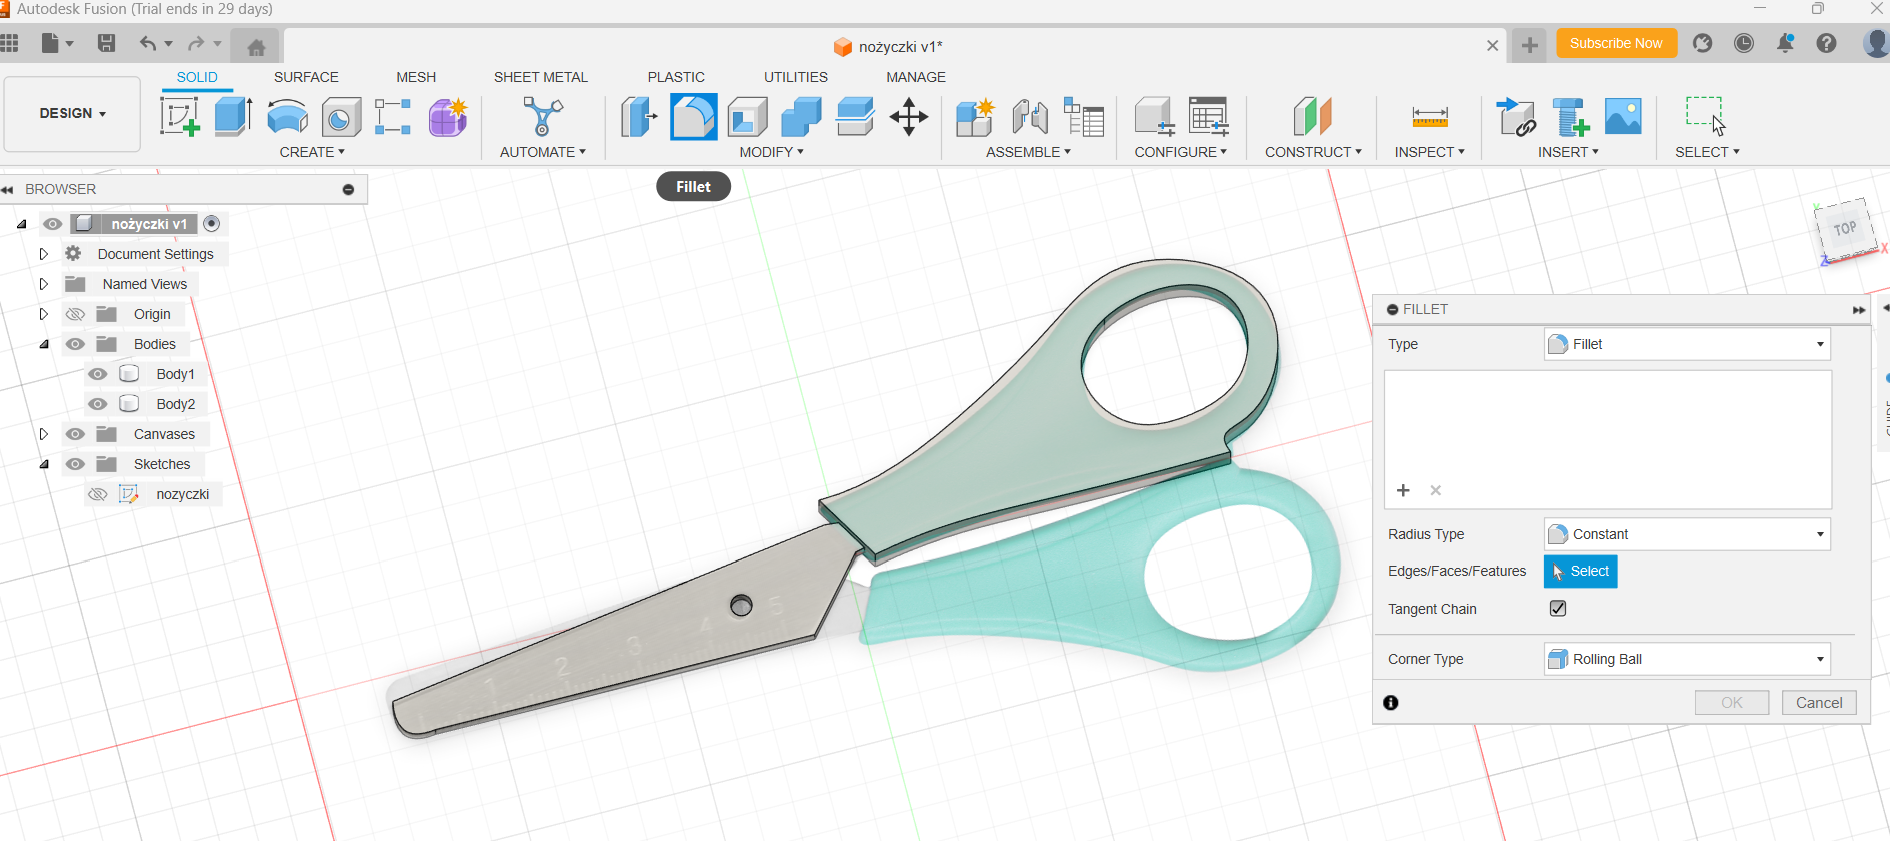Viewport: 1890px width, 841px height.
Task: Collapse the Bodies folder
Action: click(44, 344)
